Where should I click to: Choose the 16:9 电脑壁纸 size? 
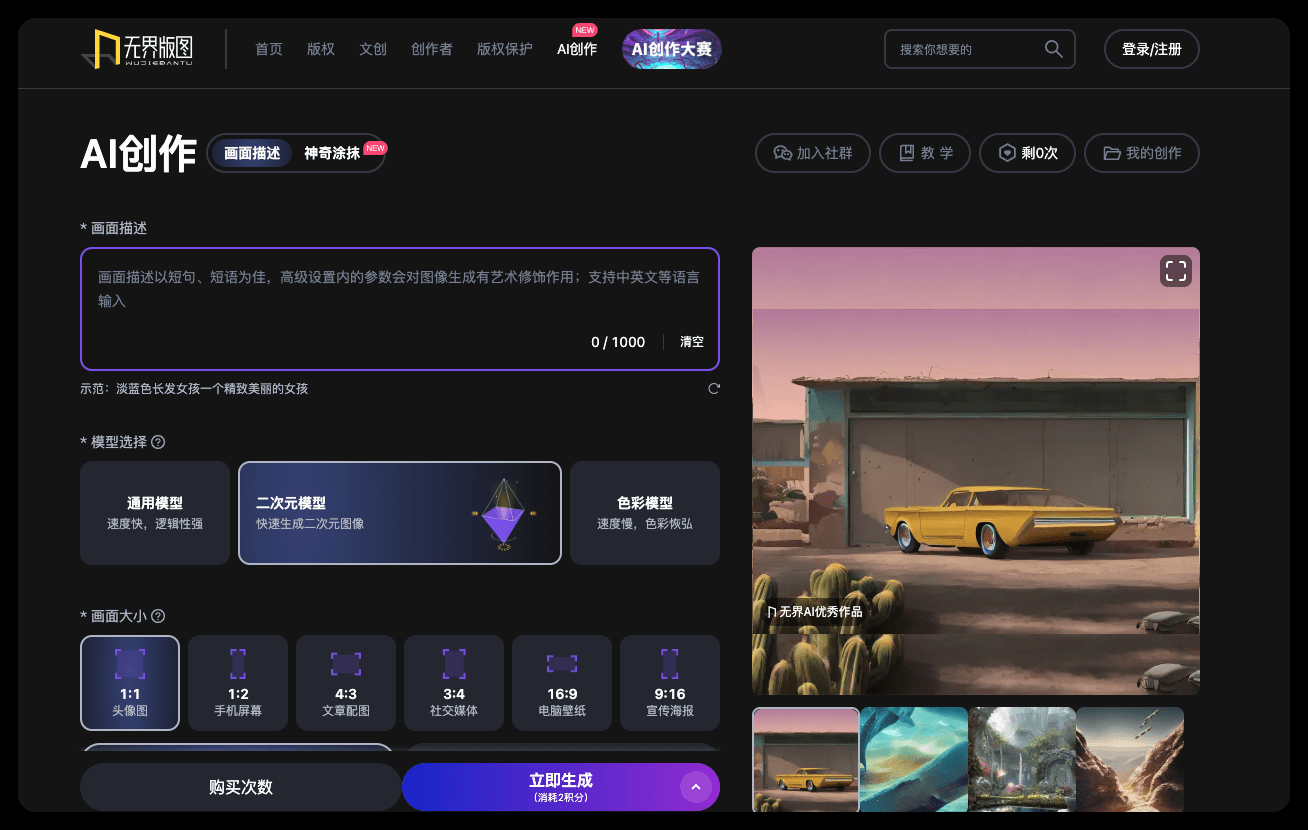[562, 683]
